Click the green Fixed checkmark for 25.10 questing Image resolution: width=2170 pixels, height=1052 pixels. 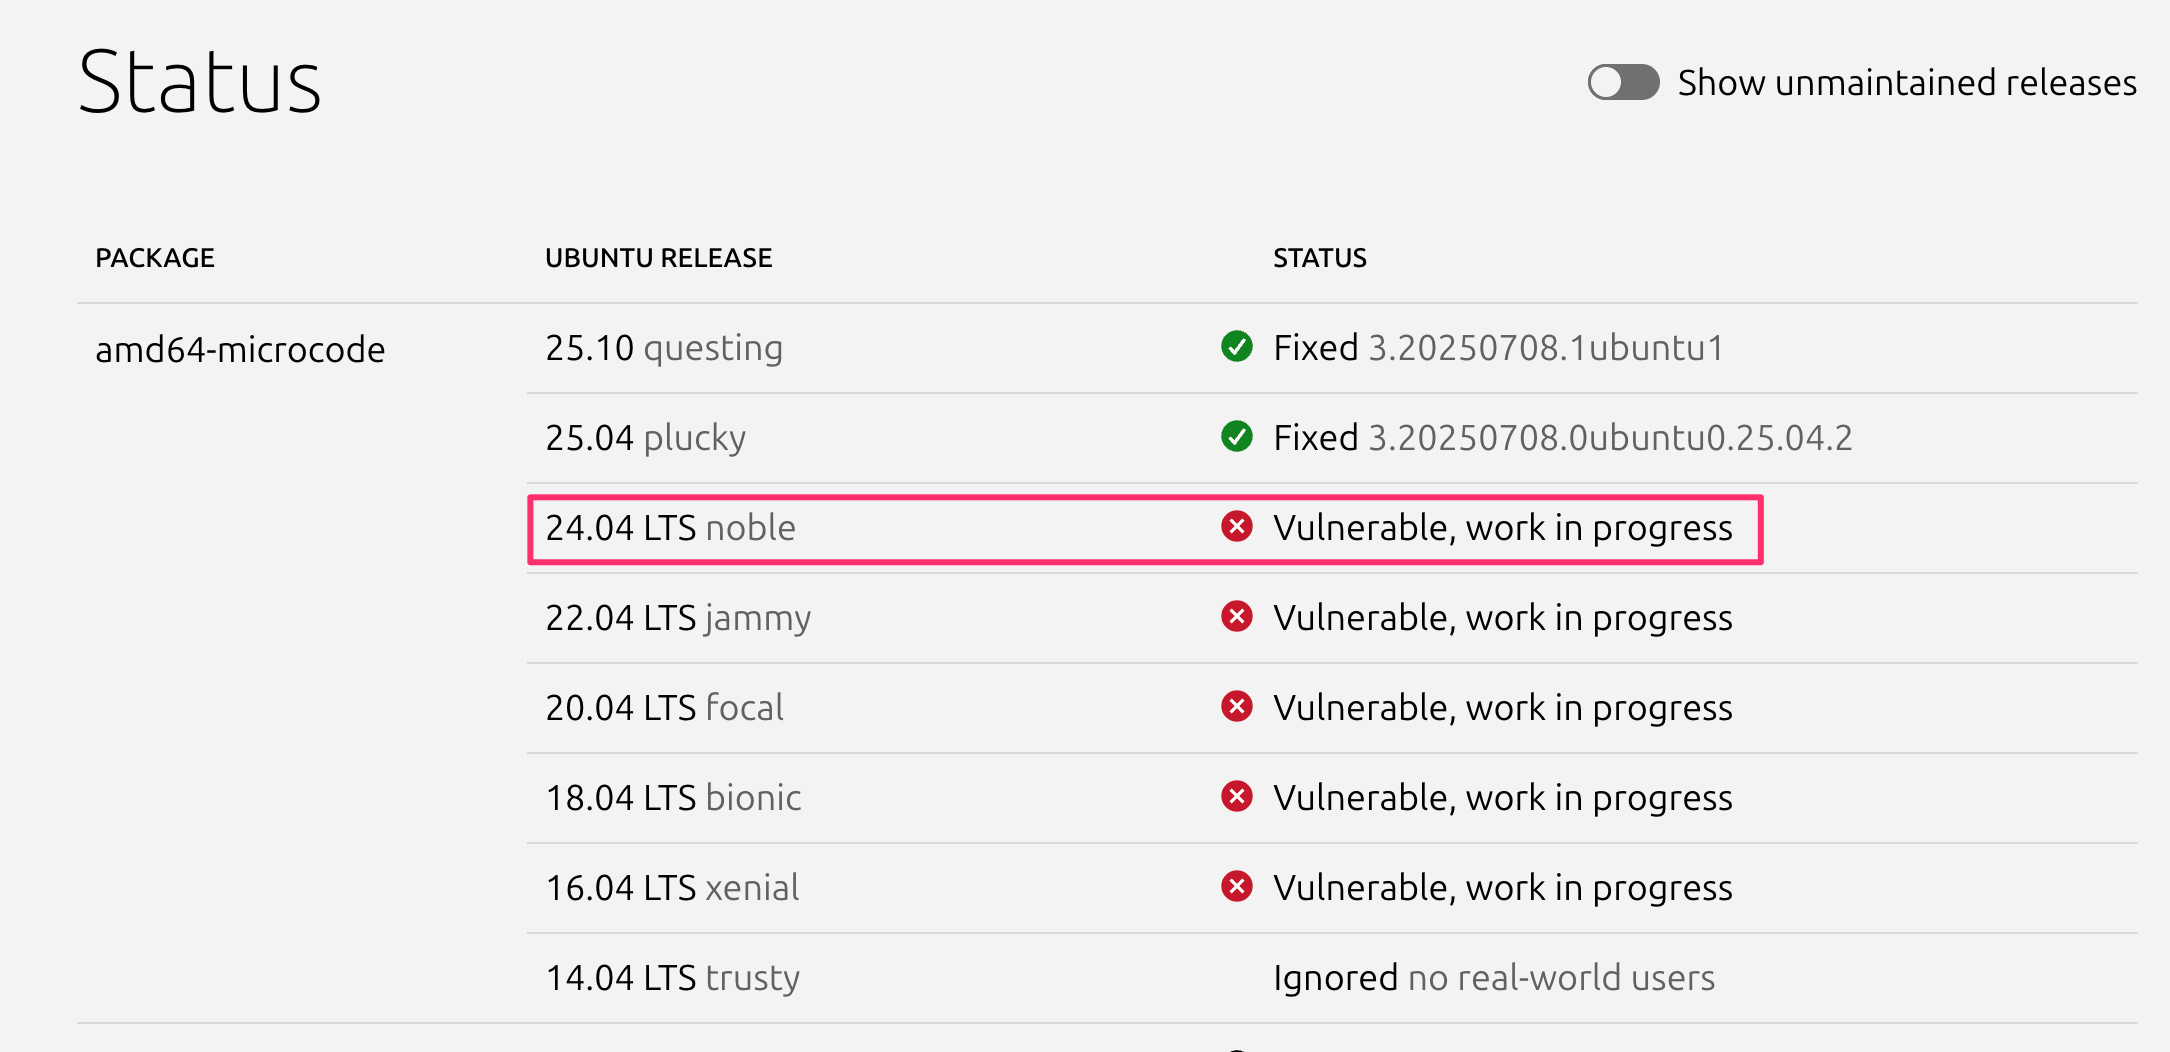coord(1237,348)
